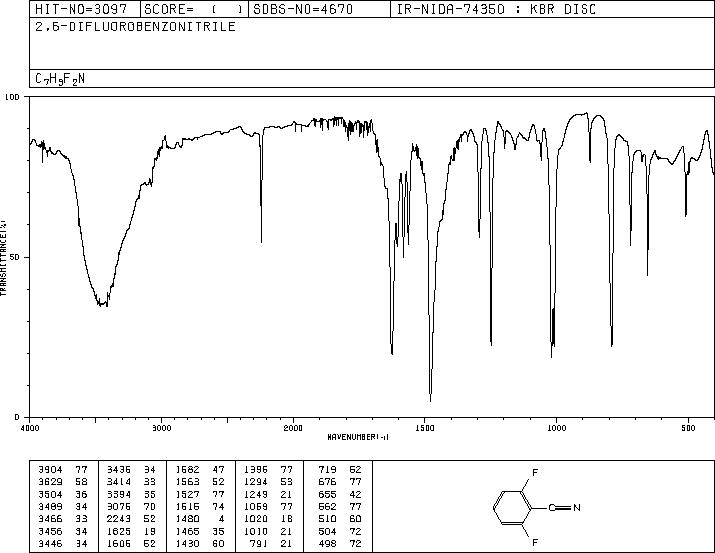Click the WAVENUMBER axis title
The height and width of the screenshot is (553, 715).
coord(358,437)
